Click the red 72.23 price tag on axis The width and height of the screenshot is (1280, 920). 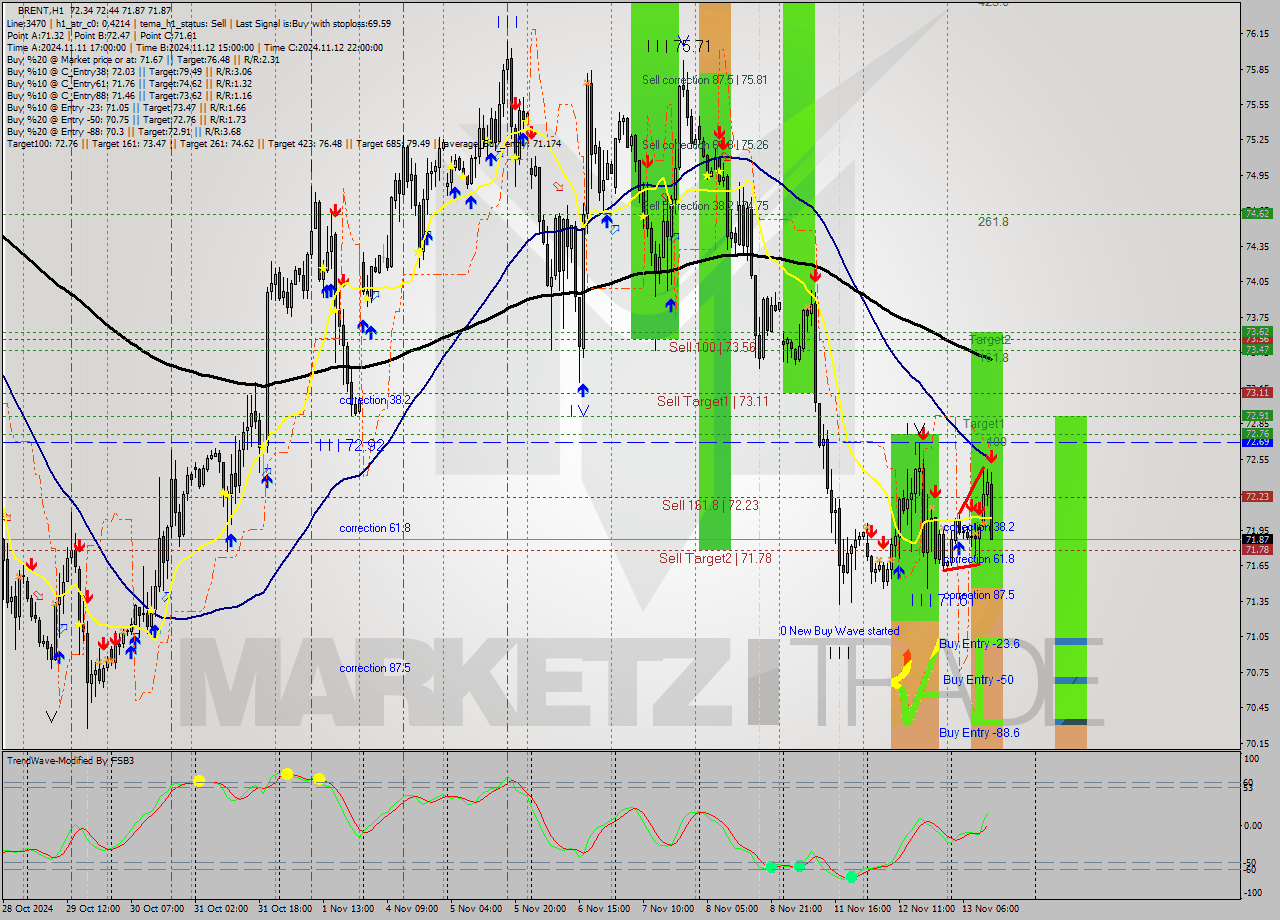tap(1256, 496)
